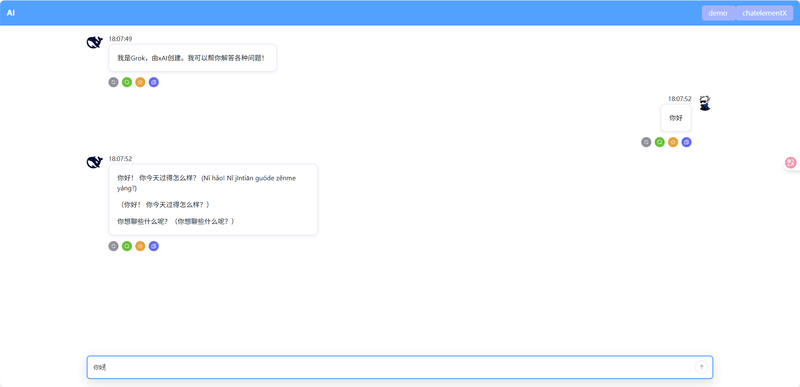Click the user's "你好" message bubble
Image resolution: width=800 pixels, height=387 pixels.
coord(676,118)
